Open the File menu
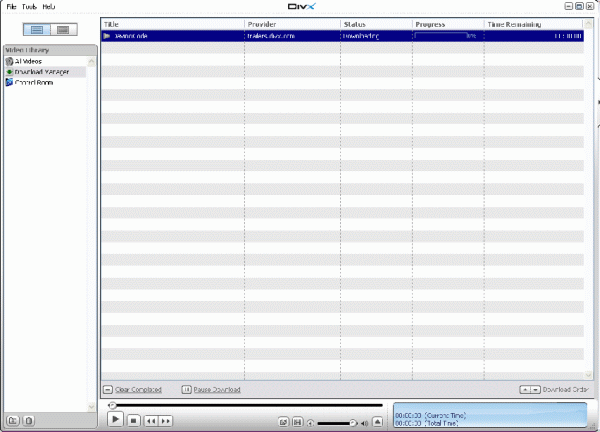The image size is (600, 432). tap(11, 7)
